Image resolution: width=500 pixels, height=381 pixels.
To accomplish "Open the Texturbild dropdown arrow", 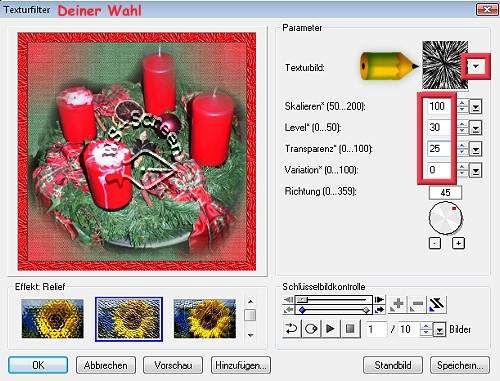I will click(476, 66).
